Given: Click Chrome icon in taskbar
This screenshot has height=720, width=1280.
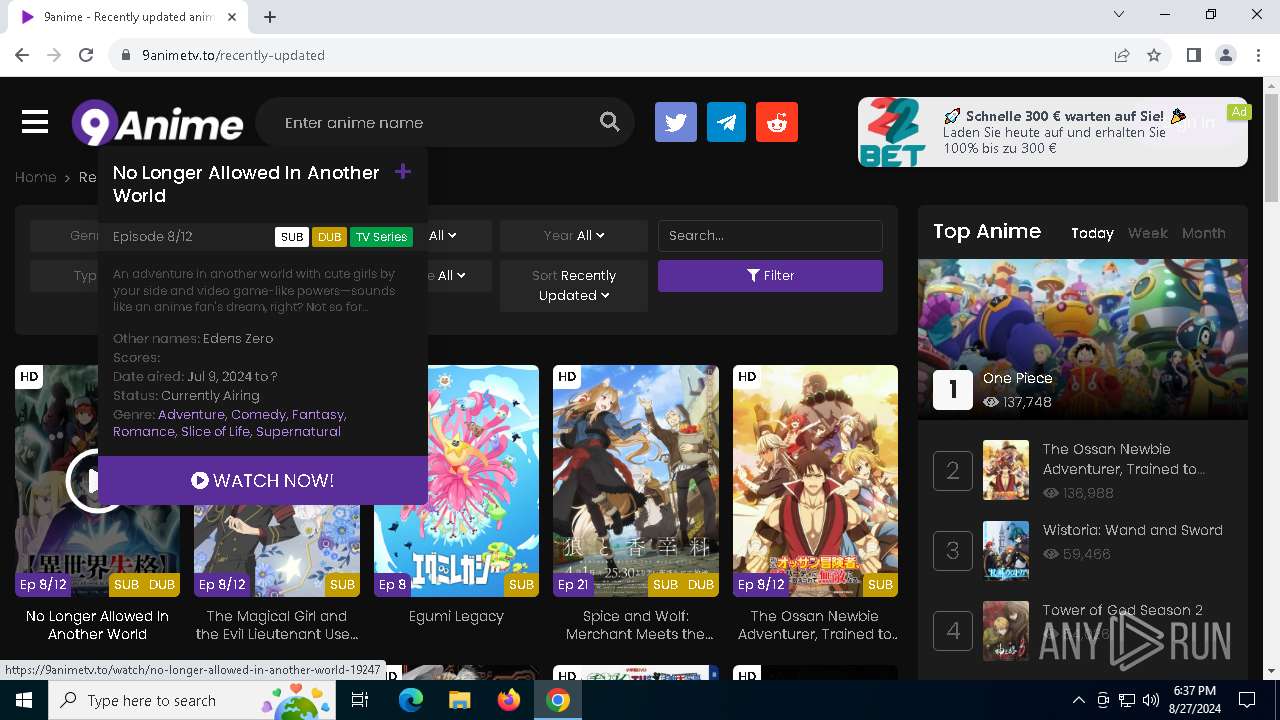Looking at the screenshot, I should click(x=558, y=700).
